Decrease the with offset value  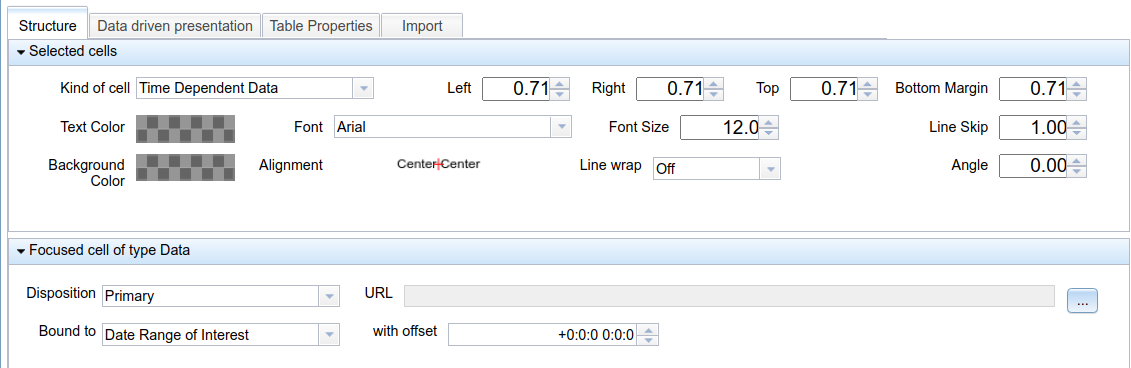(x=649, y=341)
